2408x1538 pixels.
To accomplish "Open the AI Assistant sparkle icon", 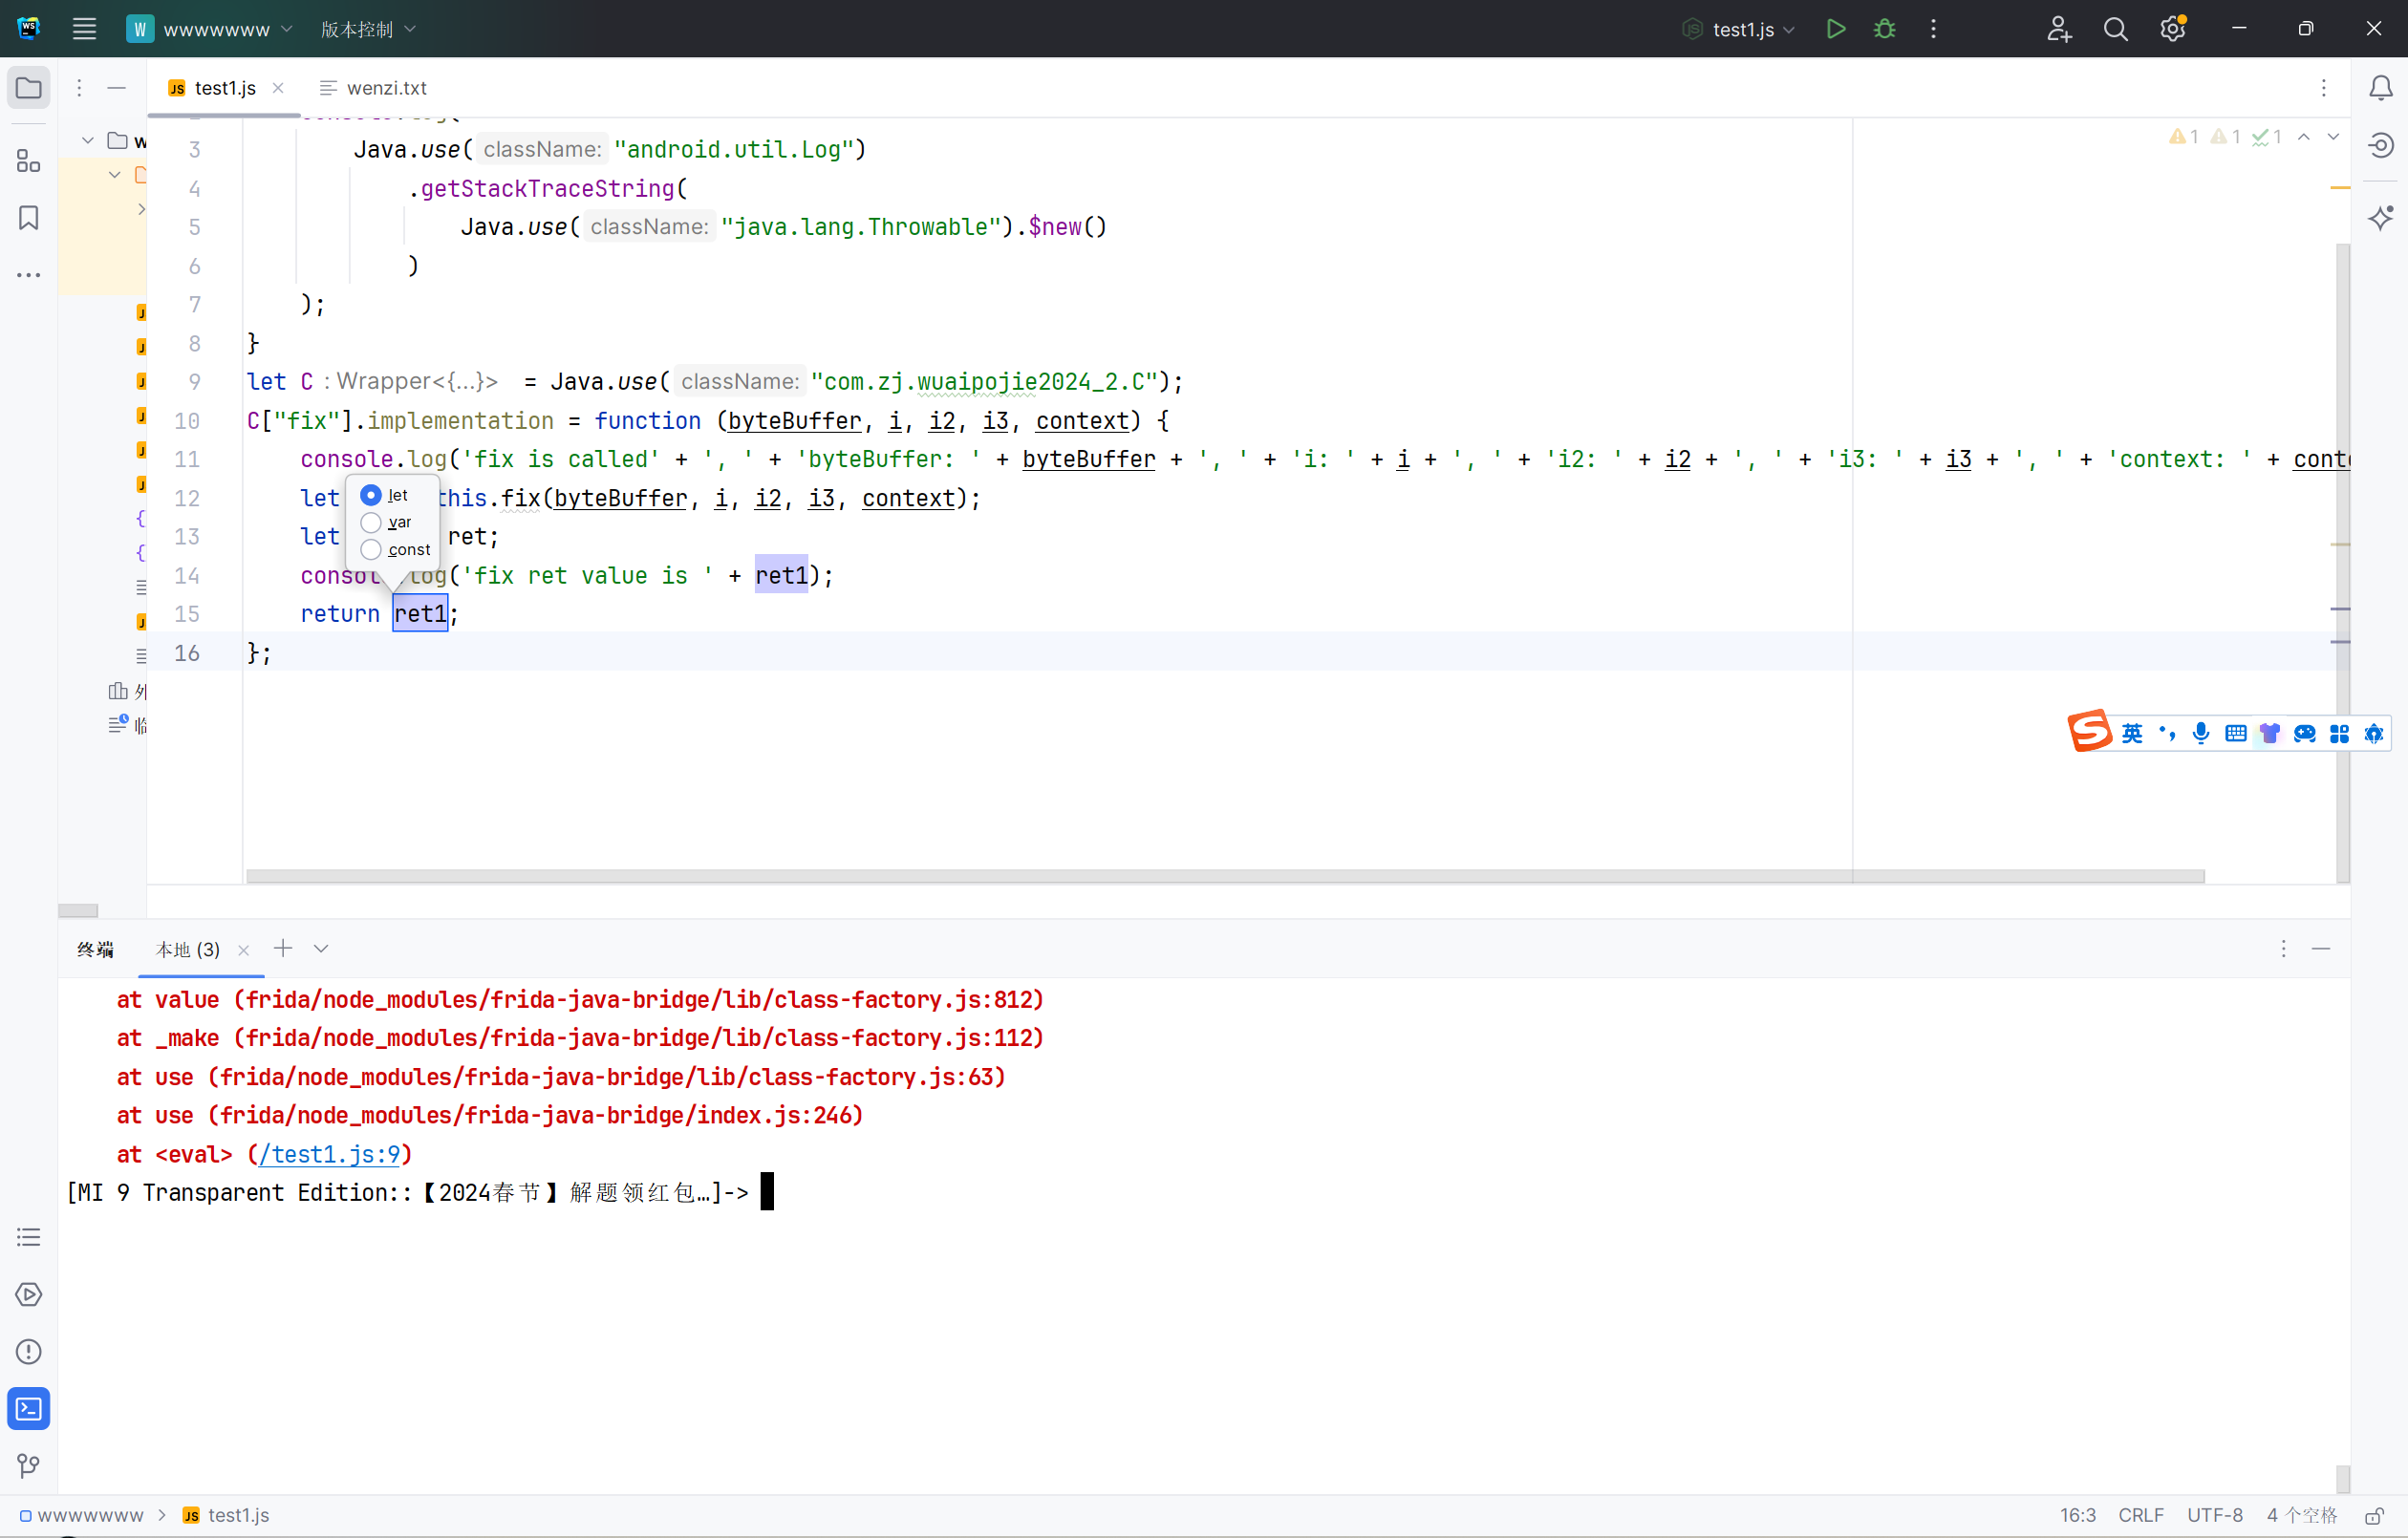I will pyautogui.click(x=2380, y=217).
